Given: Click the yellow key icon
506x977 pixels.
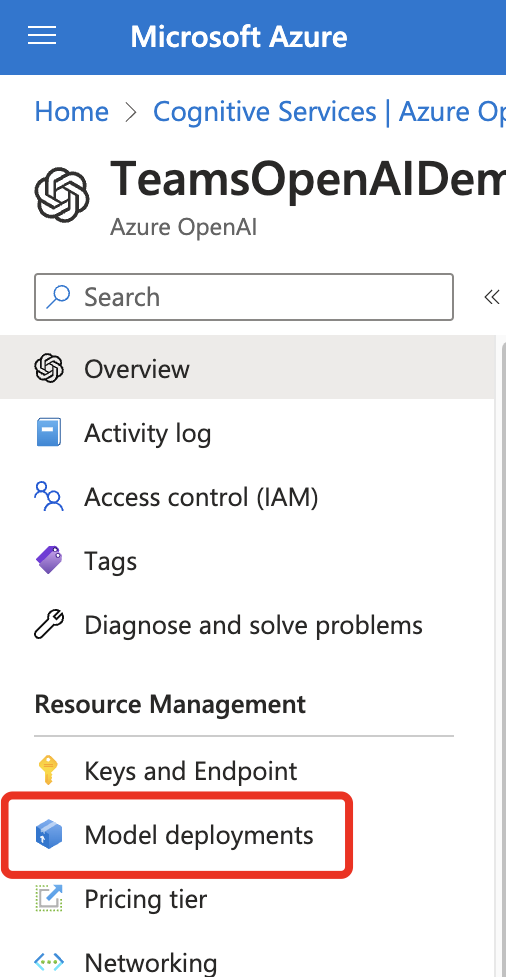Looking at the screenshot, I should point(48,770).
